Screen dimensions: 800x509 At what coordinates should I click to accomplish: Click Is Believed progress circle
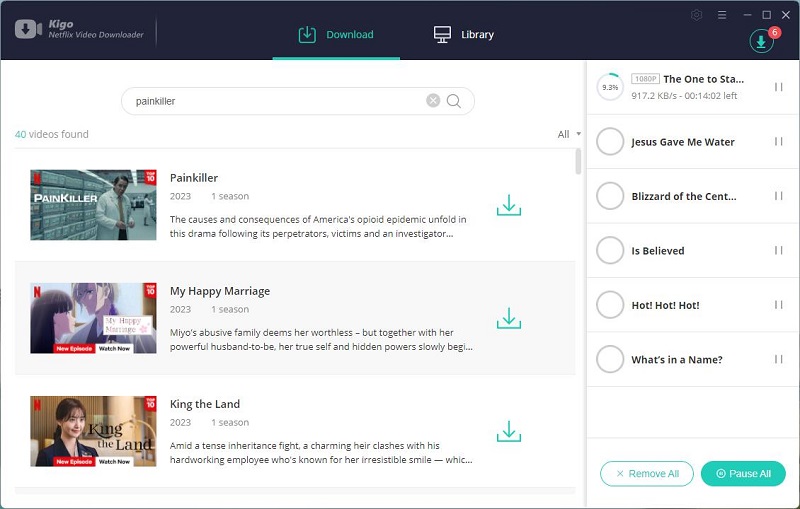[610, 250]
